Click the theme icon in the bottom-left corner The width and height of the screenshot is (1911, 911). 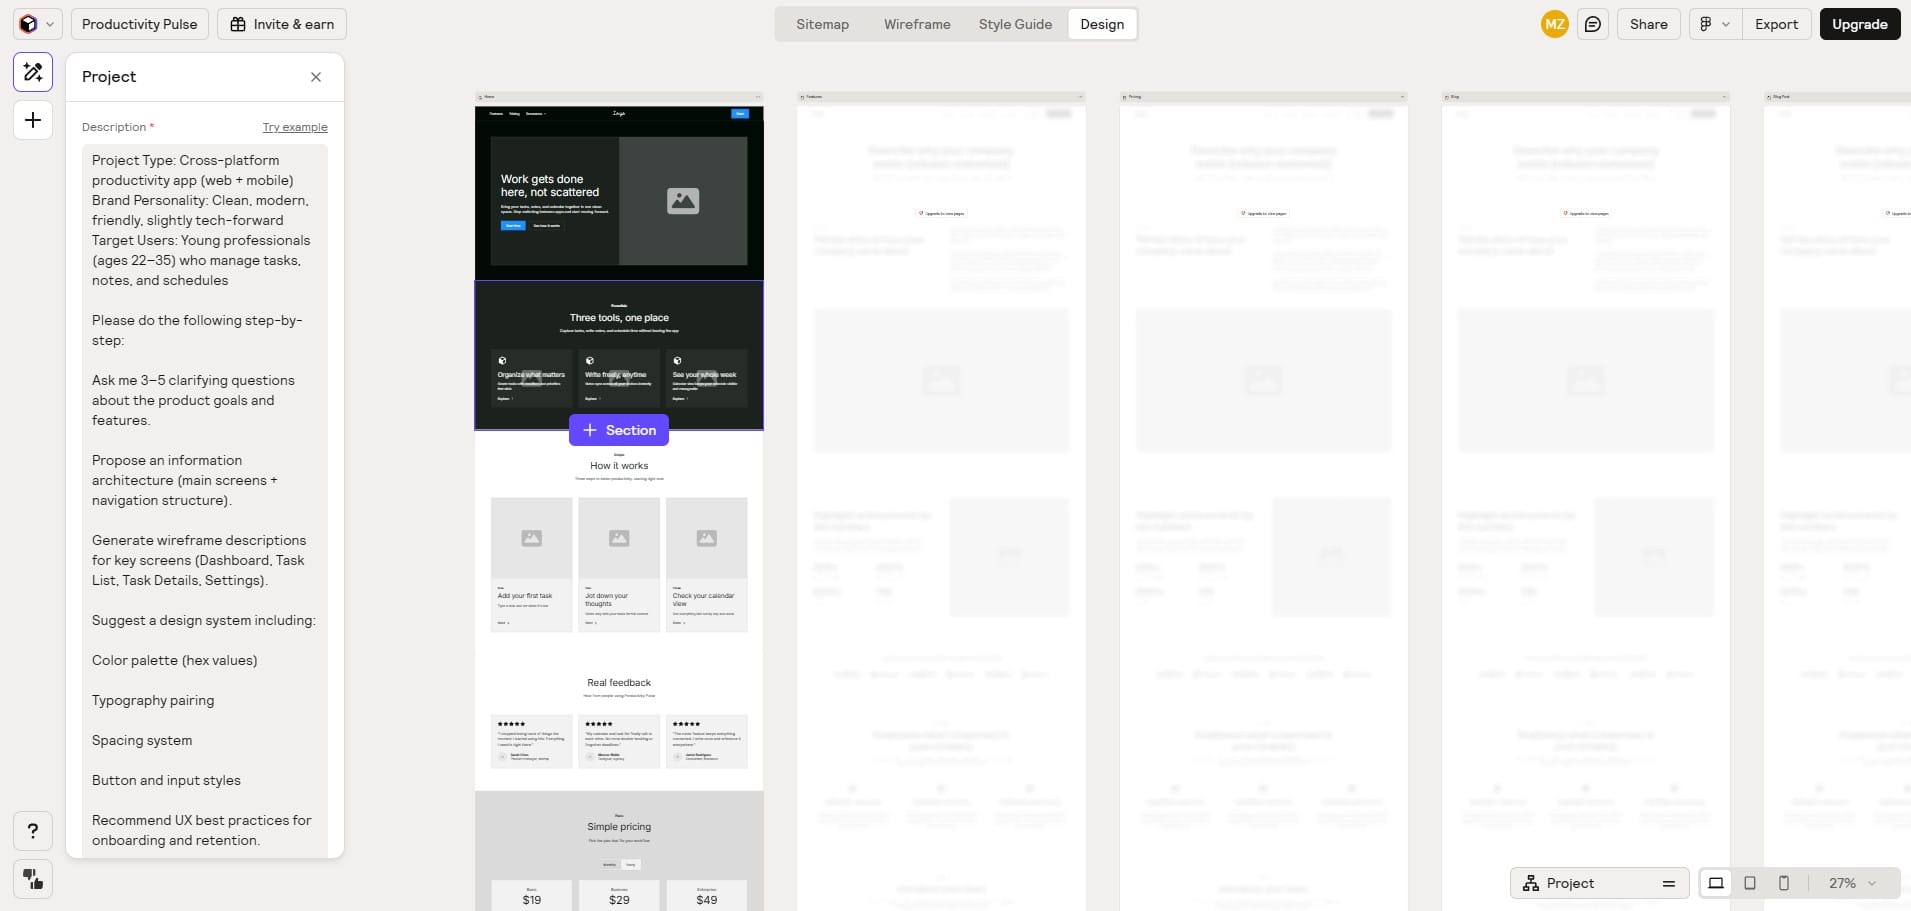32,879
